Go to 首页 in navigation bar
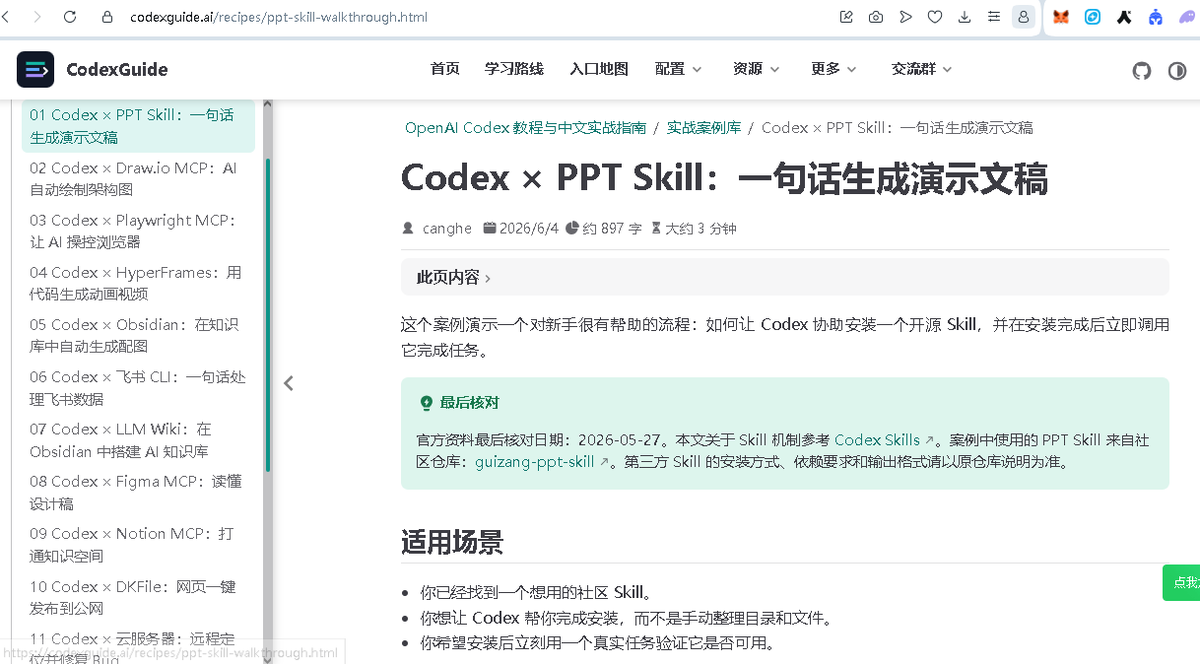This screenshot has height=664, width=1200. pos(445,69)
